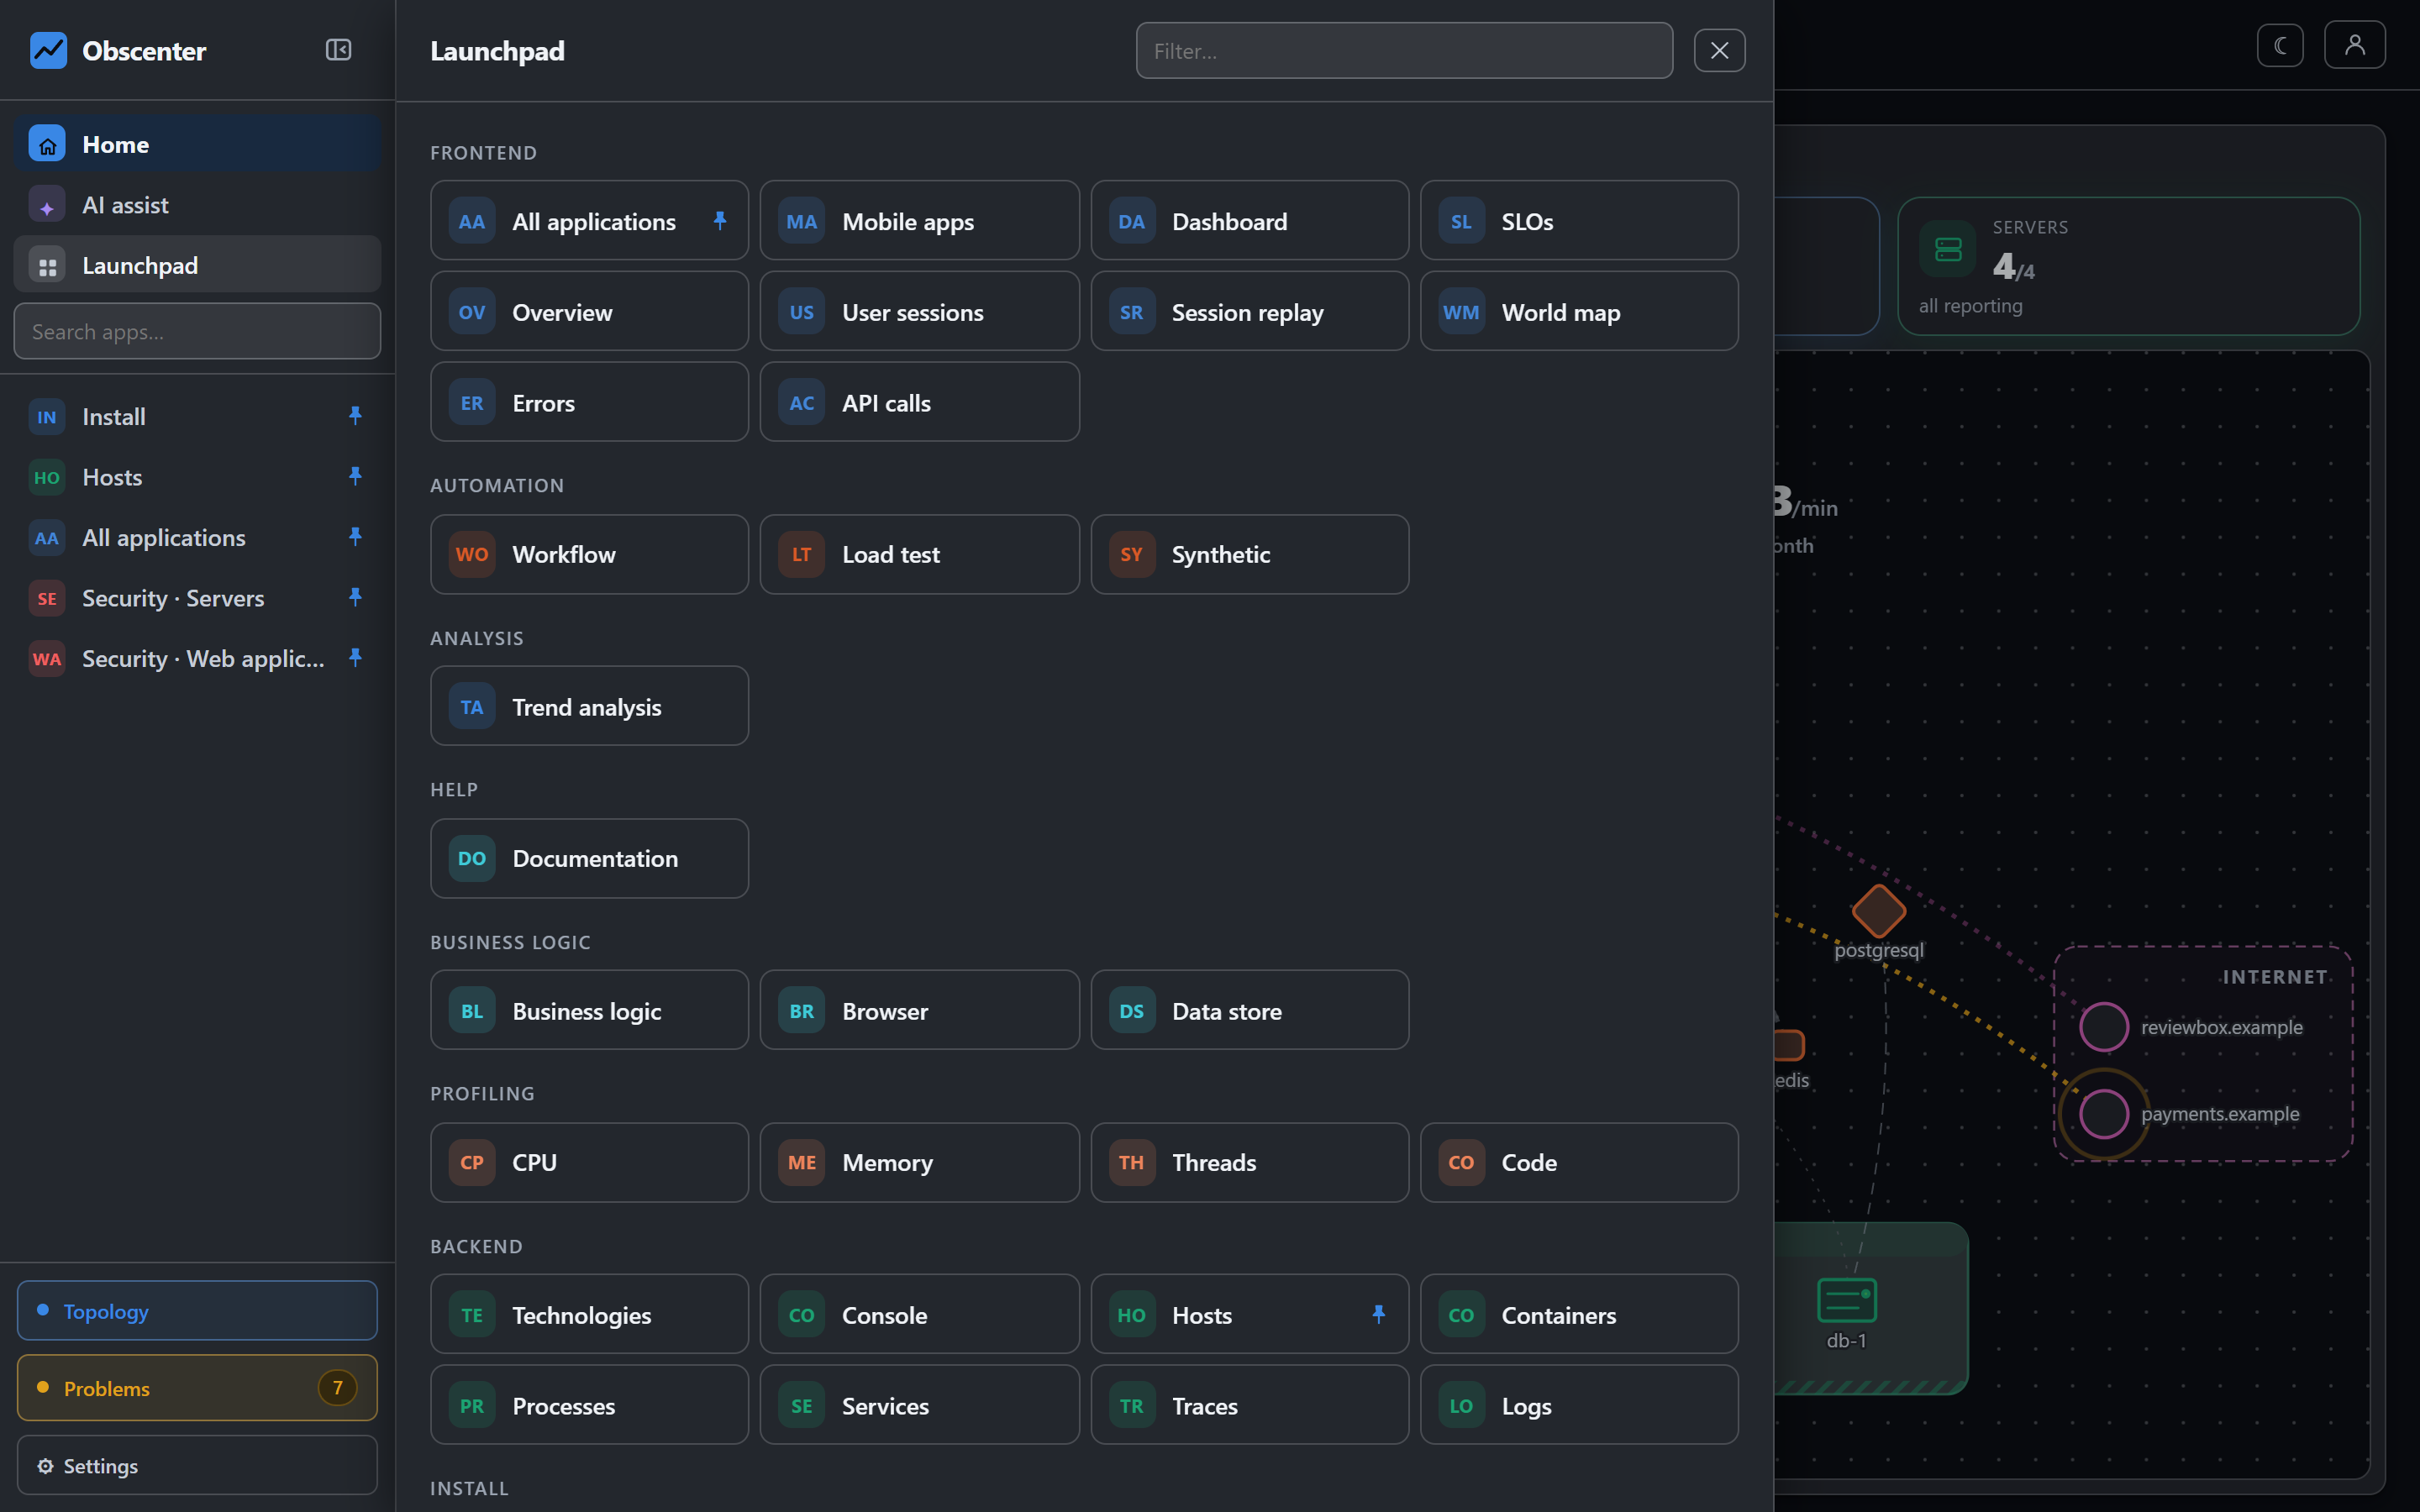Screen dimensions: 2420x1512
Task: Open the Traces tile
Action: (x=1249, y=1405)
